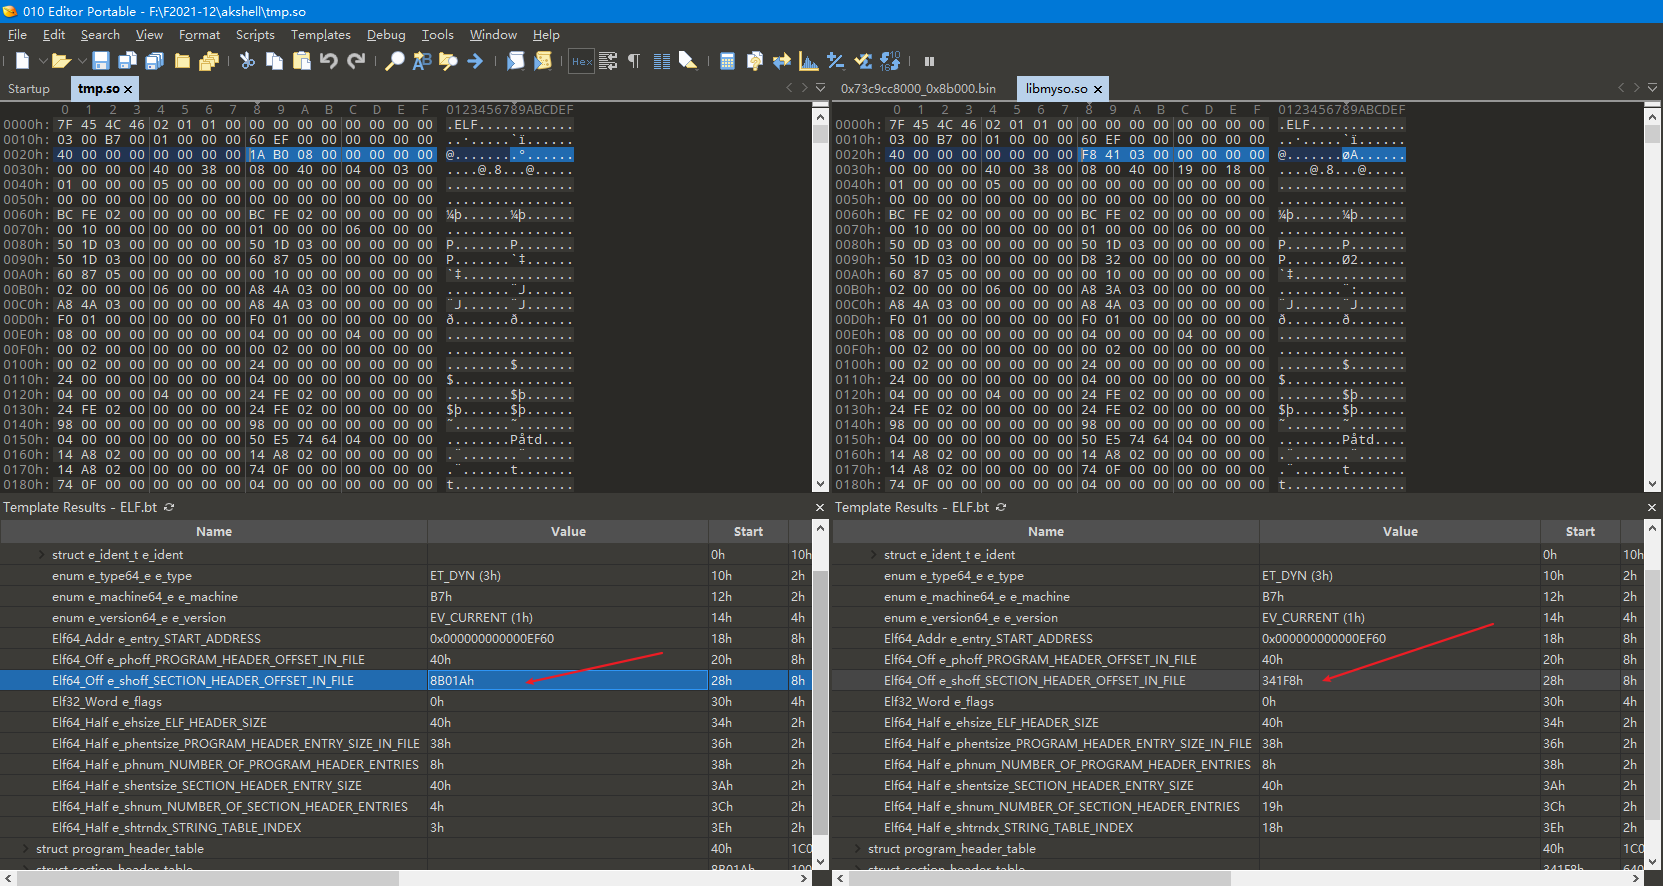Open the Scripts menu

coord(255,35)
